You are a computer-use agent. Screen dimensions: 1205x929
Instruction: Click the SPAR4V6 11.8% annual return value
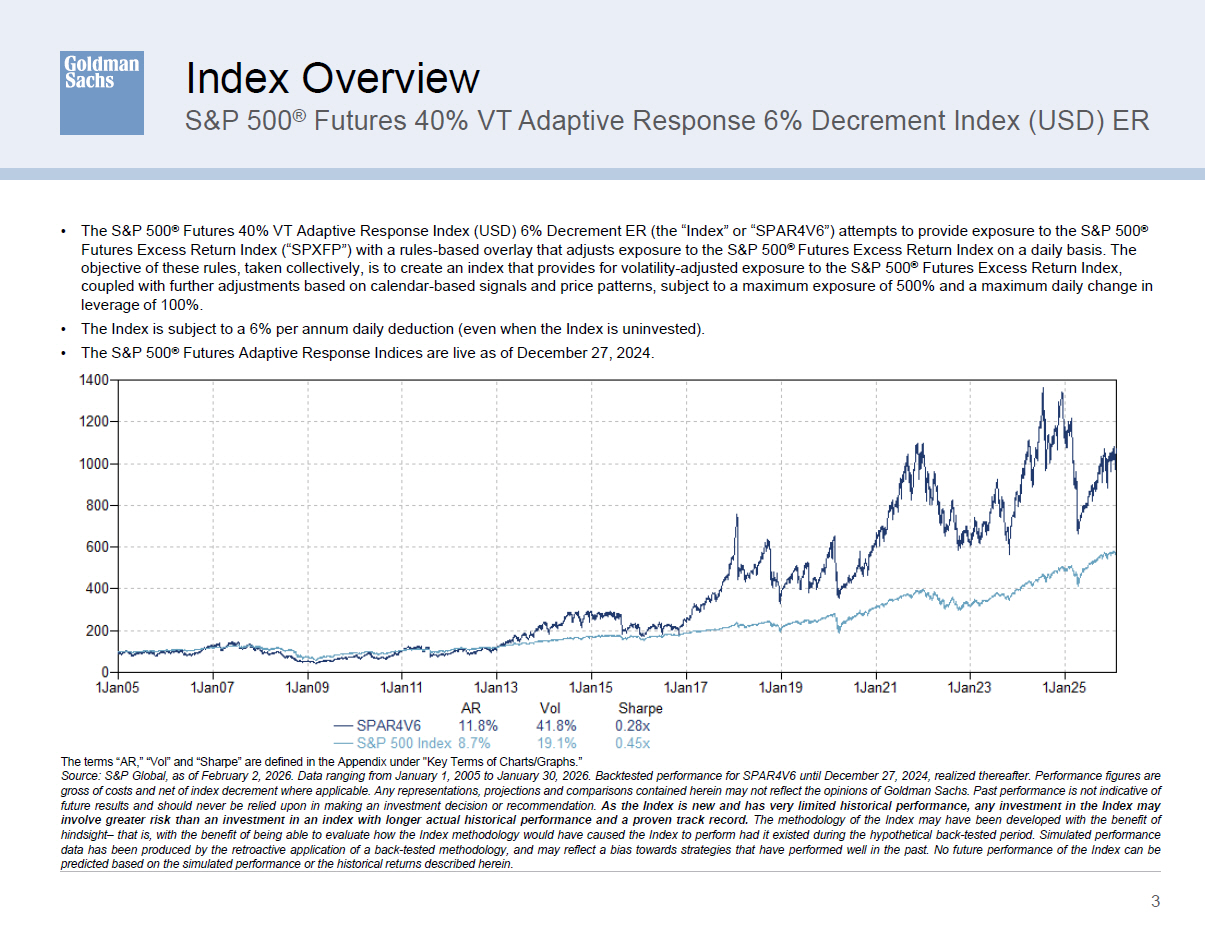477,726
